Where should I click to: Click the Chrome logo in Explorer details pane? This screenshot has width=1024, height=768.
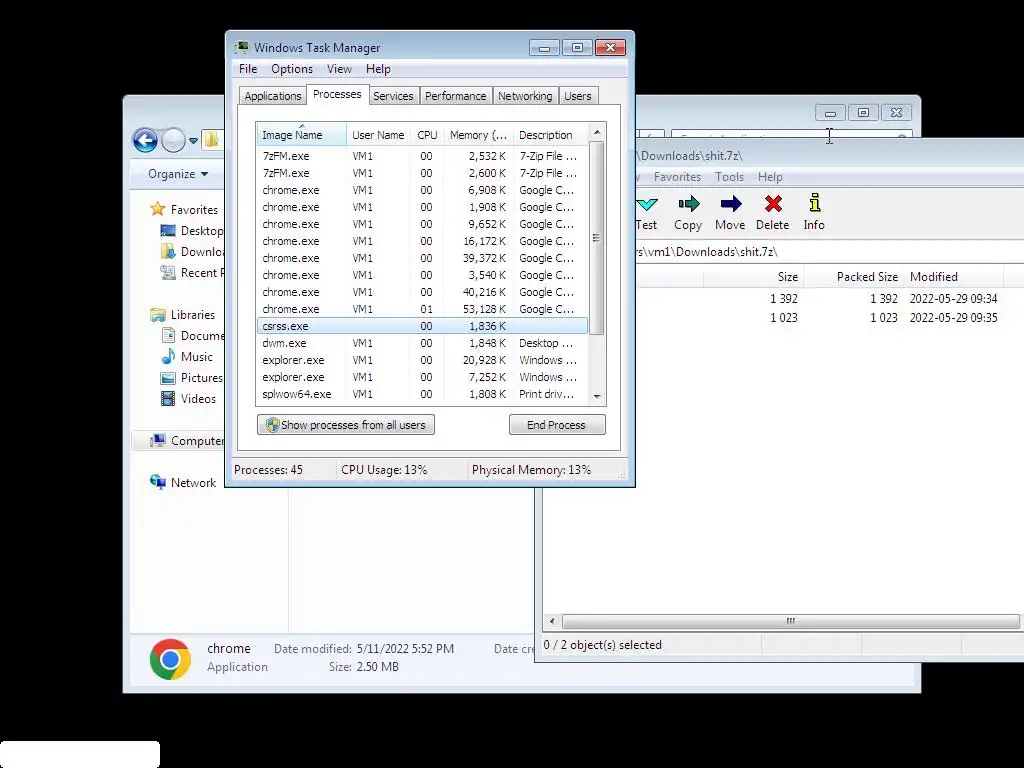pos(170,659)
